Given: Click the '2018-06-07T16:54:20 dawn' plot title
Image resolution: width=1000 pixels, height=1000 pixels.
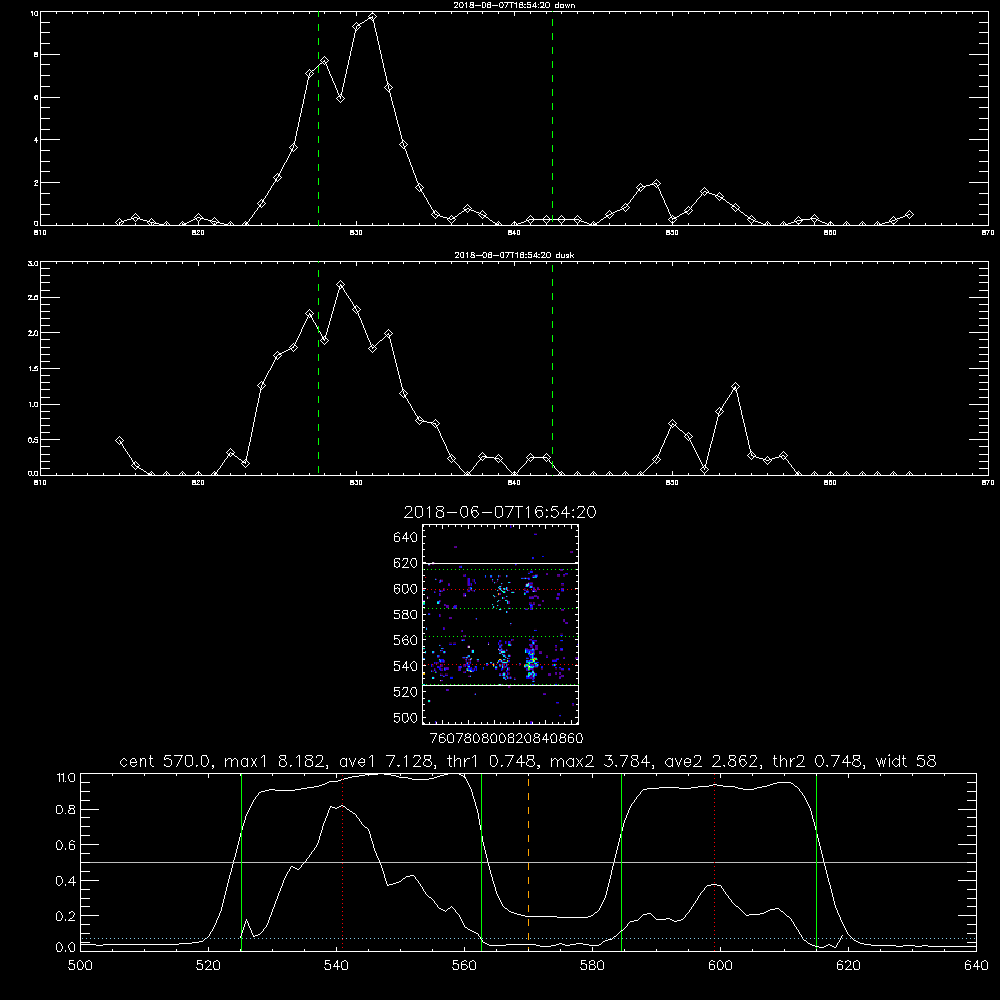Looking at the screenshot, I should tap(514, 5).
